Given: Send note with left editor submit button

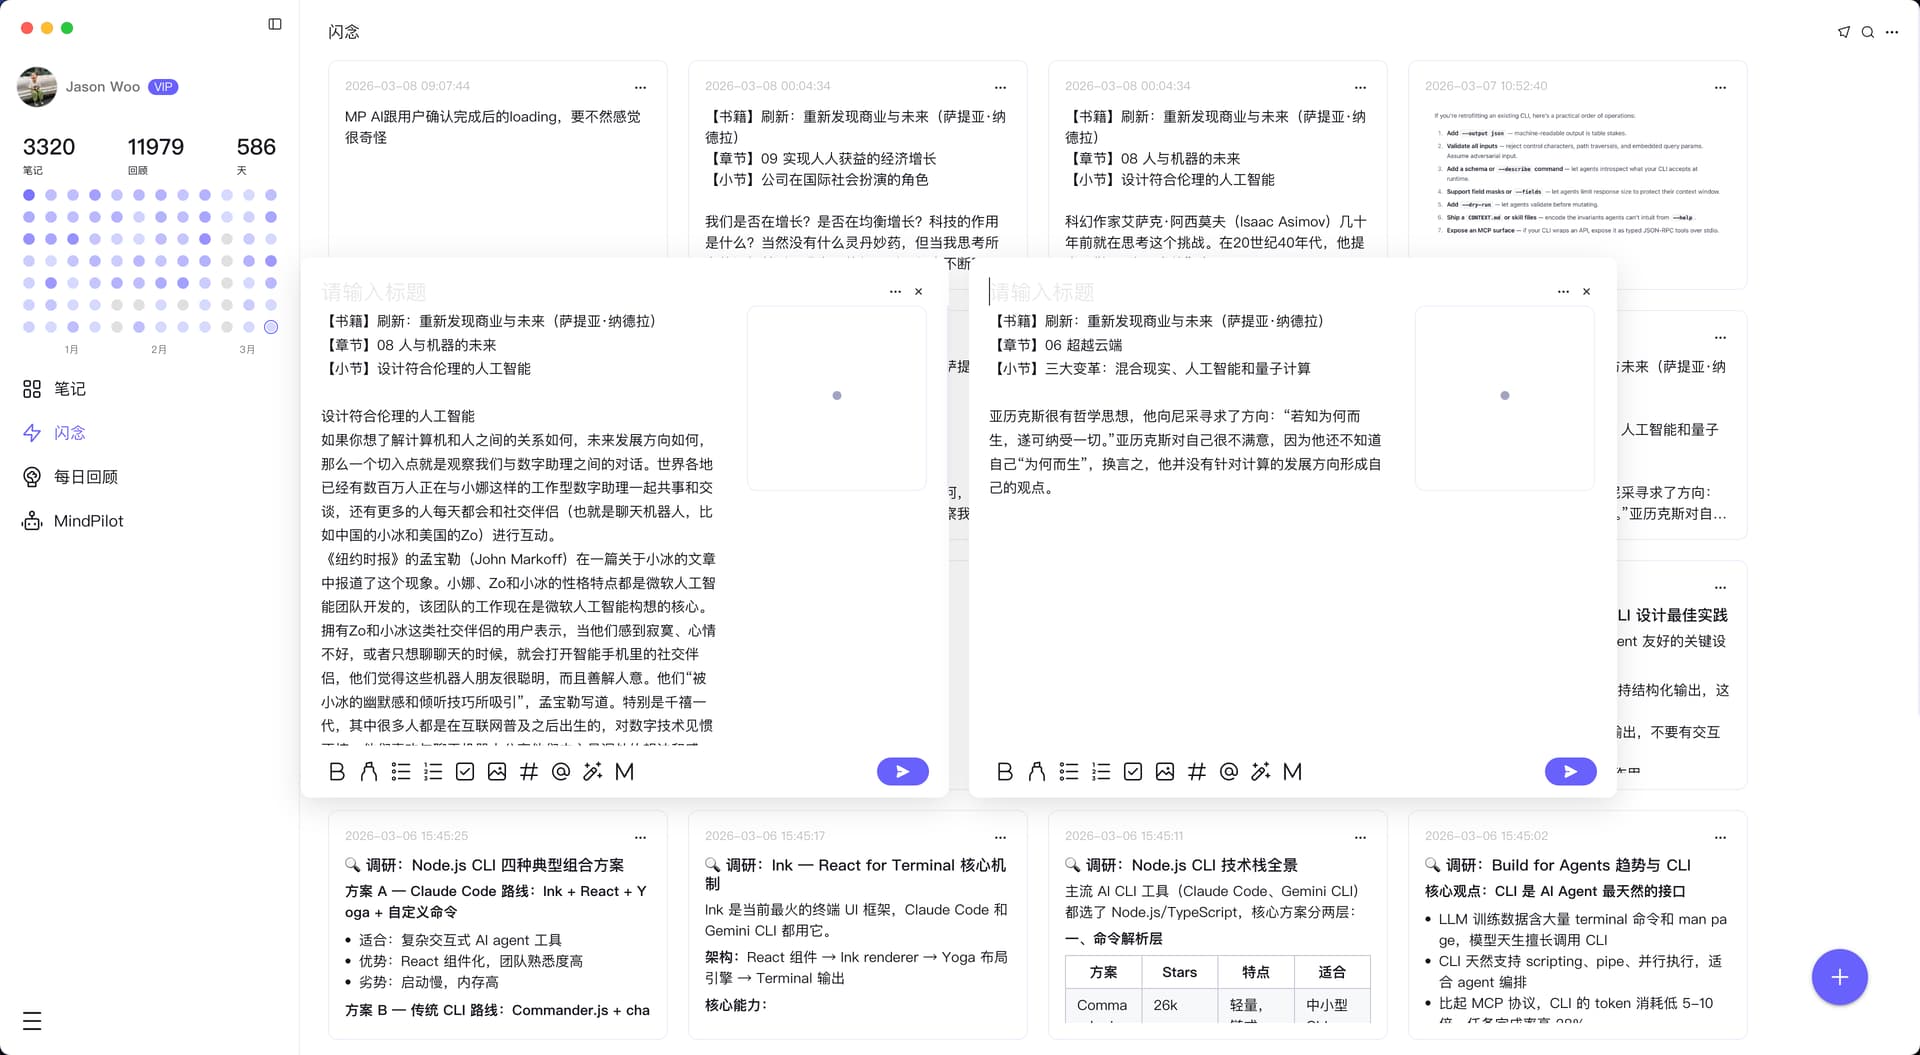Looking at the screenshot, I should (x=902, y=772).
